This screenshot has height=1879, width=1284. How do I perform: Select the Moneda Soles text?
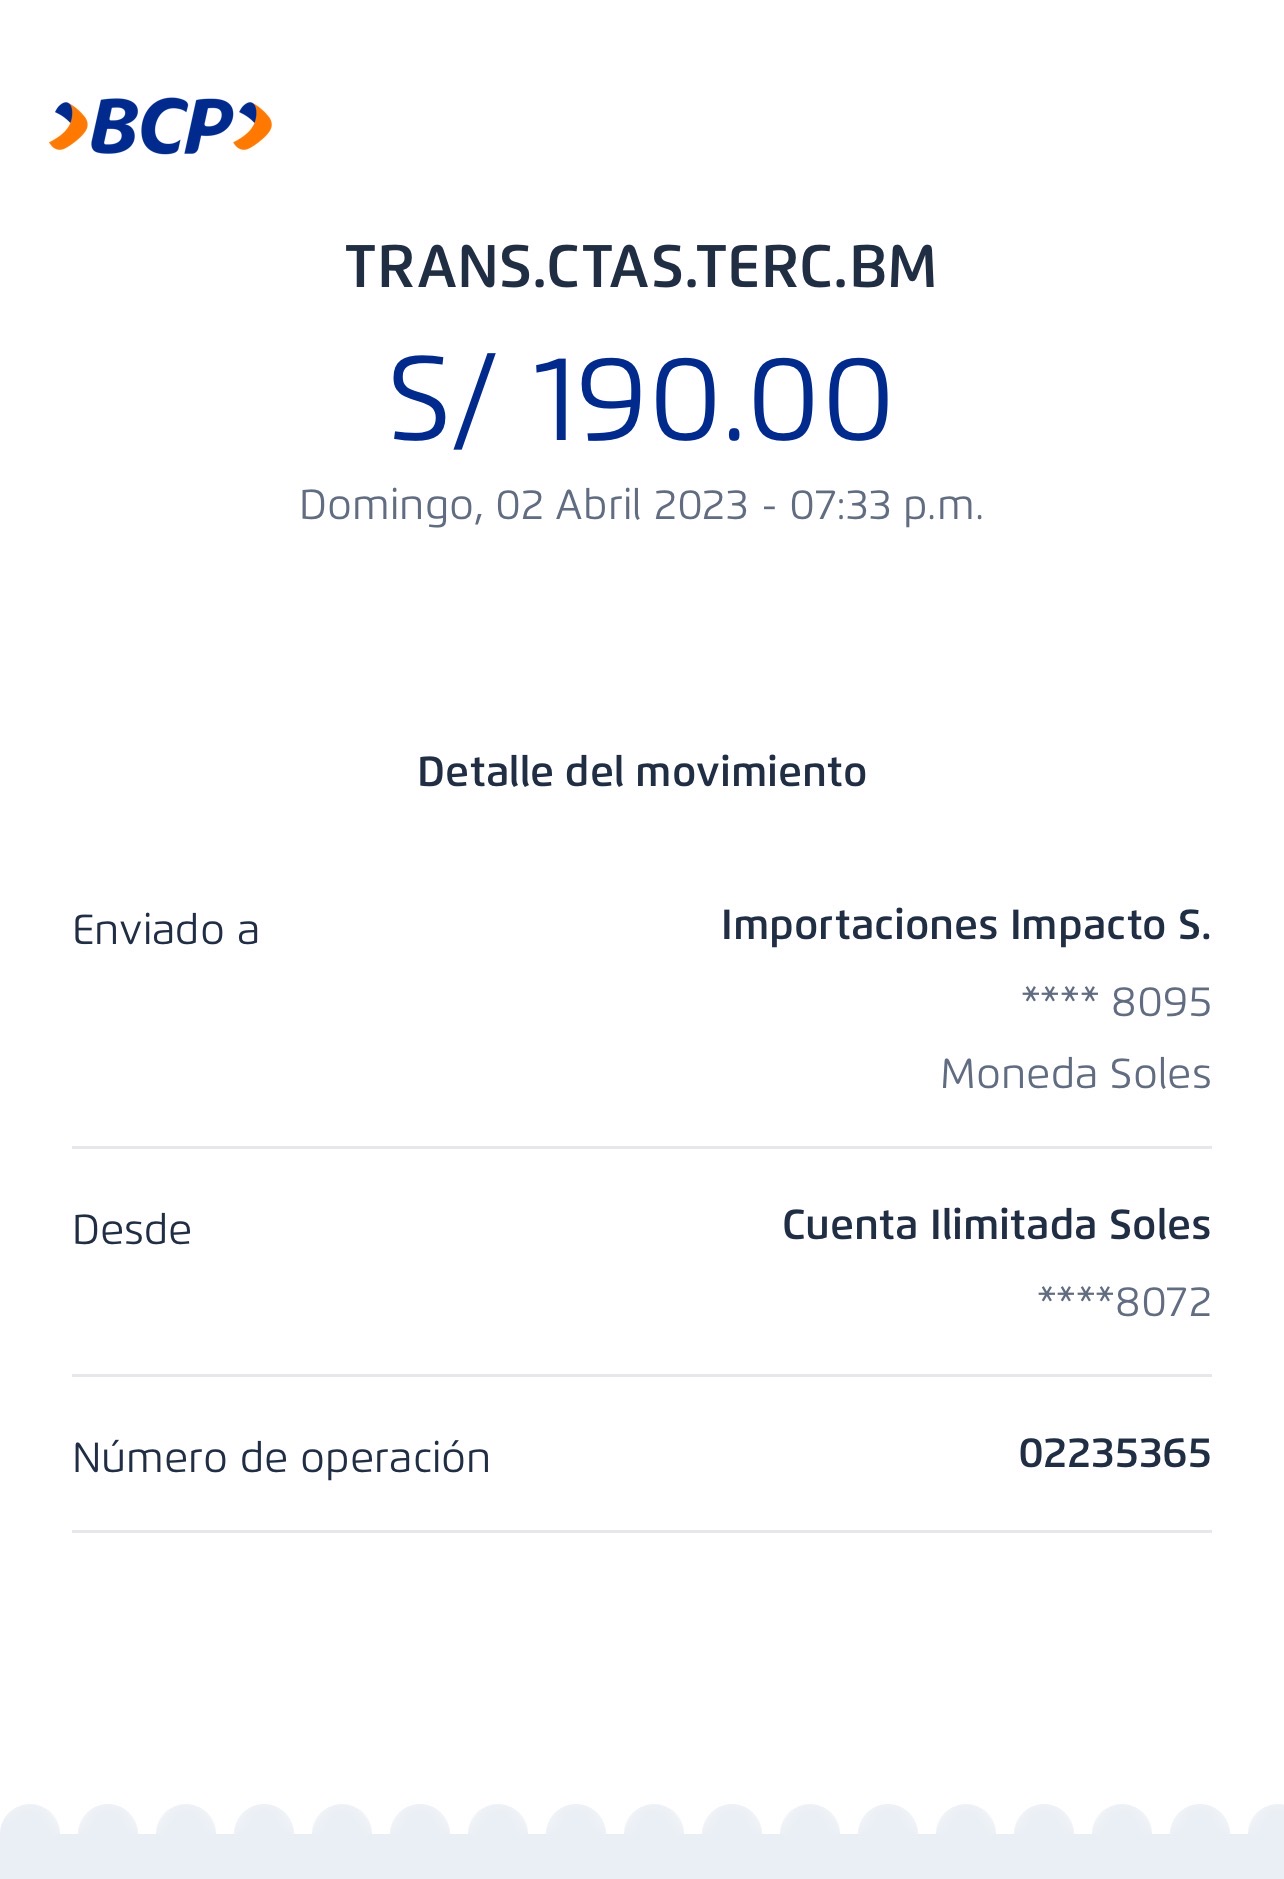(x=1075, y=1073)
